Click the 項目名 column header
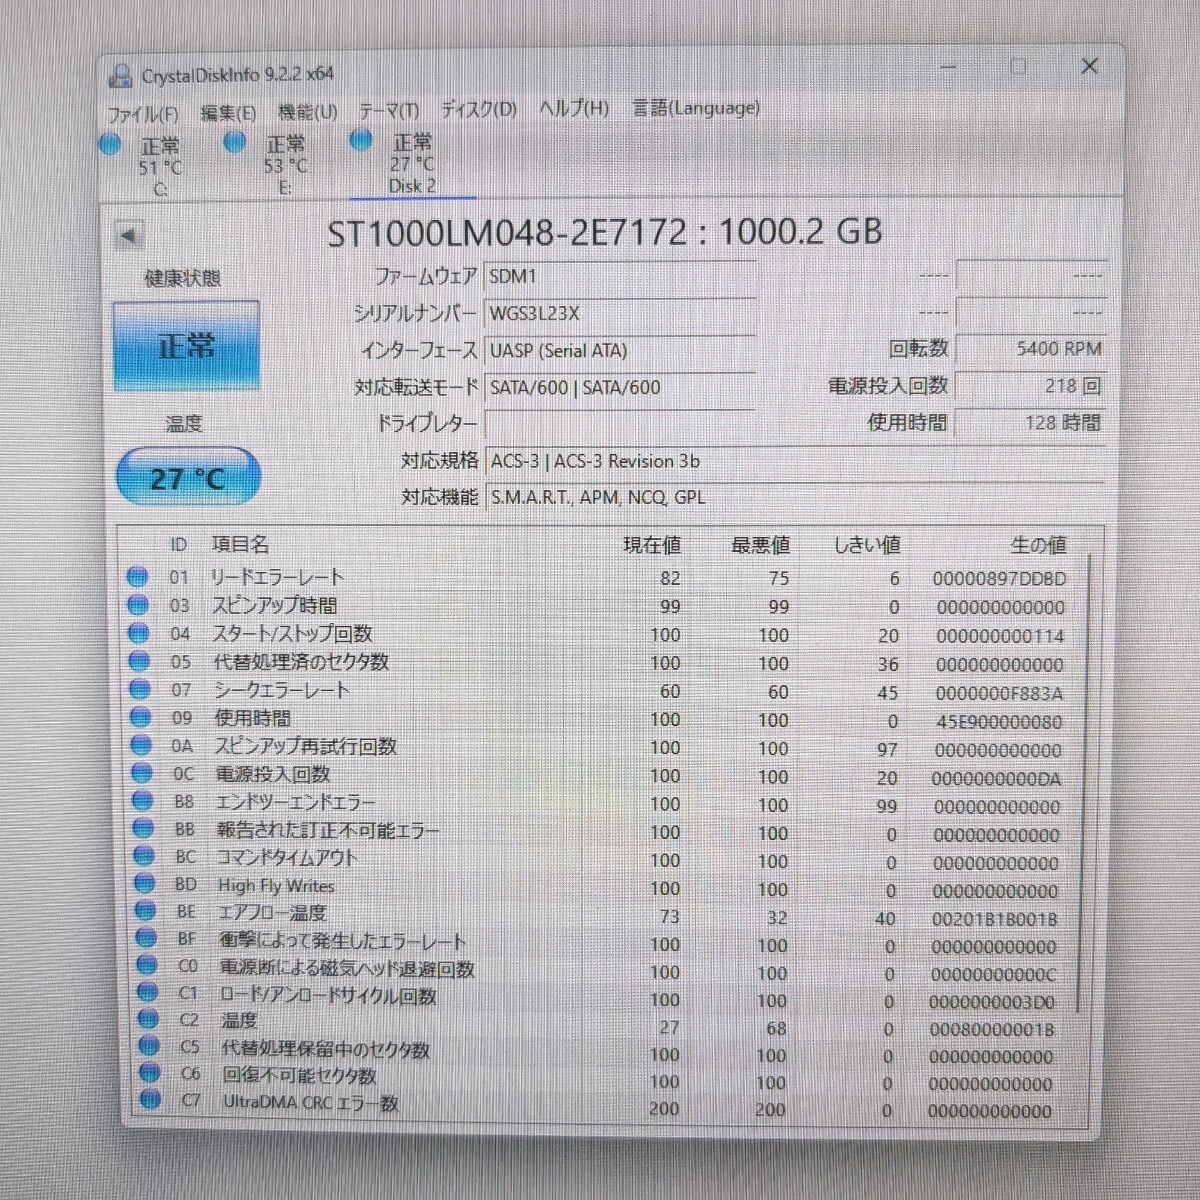Viewport: 1200px width, 1200px height. pyautogui.click(x=240, y=544)
